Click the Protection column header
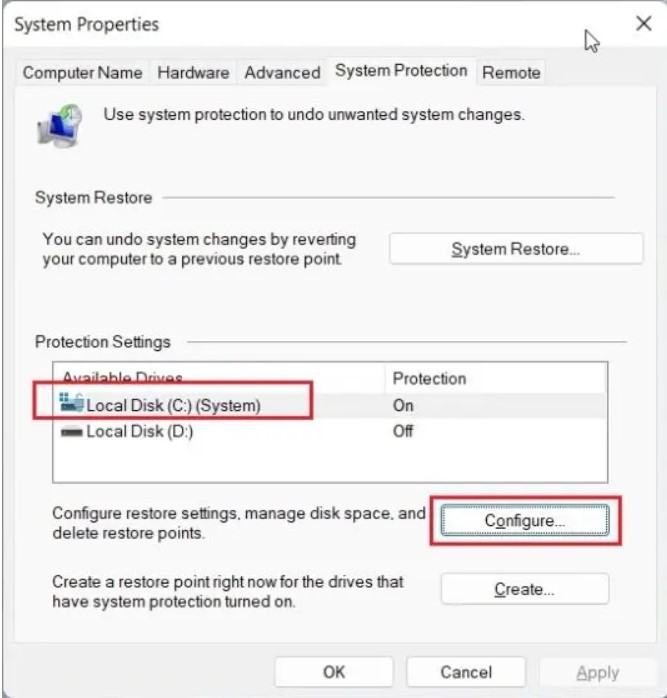 pos(429,378)
